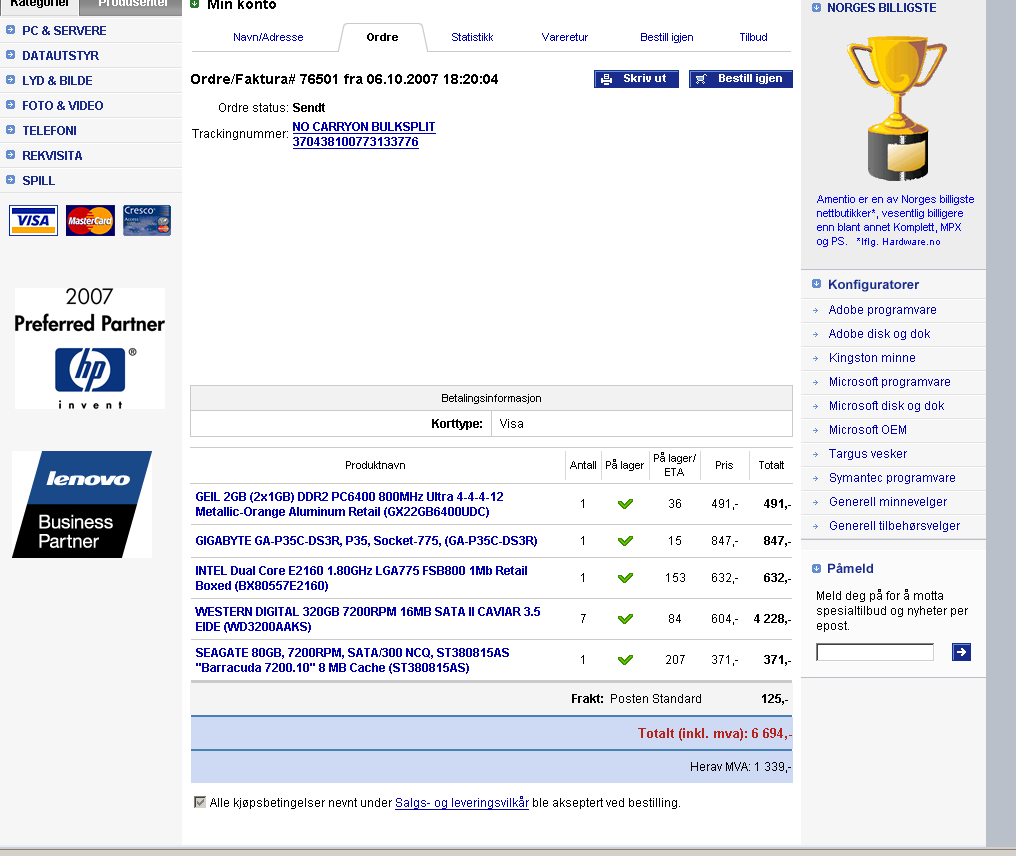This screenshot has width=1016, height=856.
Task: Open the FOTO & VIDEO category
Action: 62,106
